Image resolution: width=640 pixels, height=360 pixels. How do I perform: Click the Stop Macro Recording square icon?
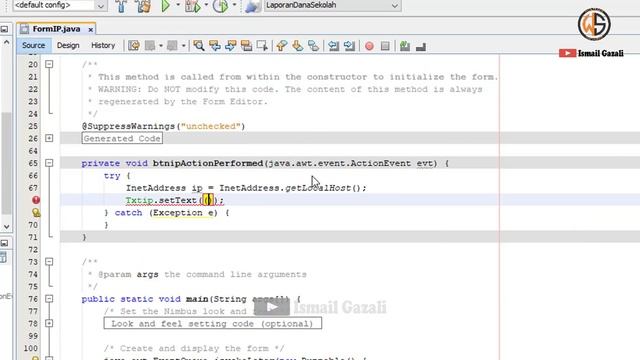pos(385,46)
